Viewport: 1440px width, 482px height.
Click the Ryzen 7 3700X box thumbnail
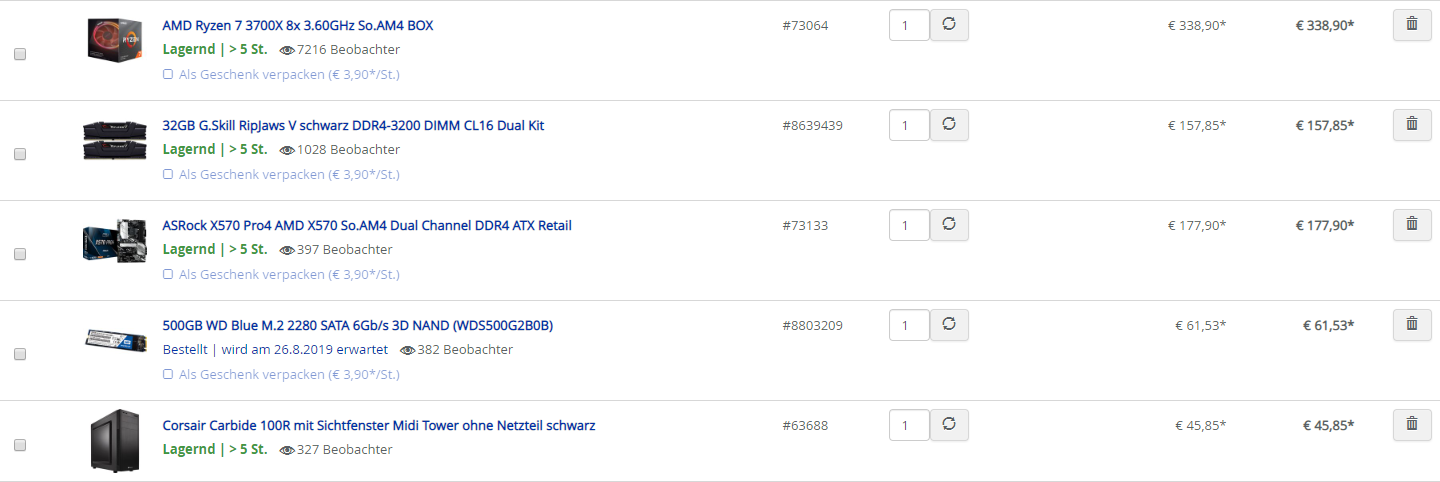point(115,40)
